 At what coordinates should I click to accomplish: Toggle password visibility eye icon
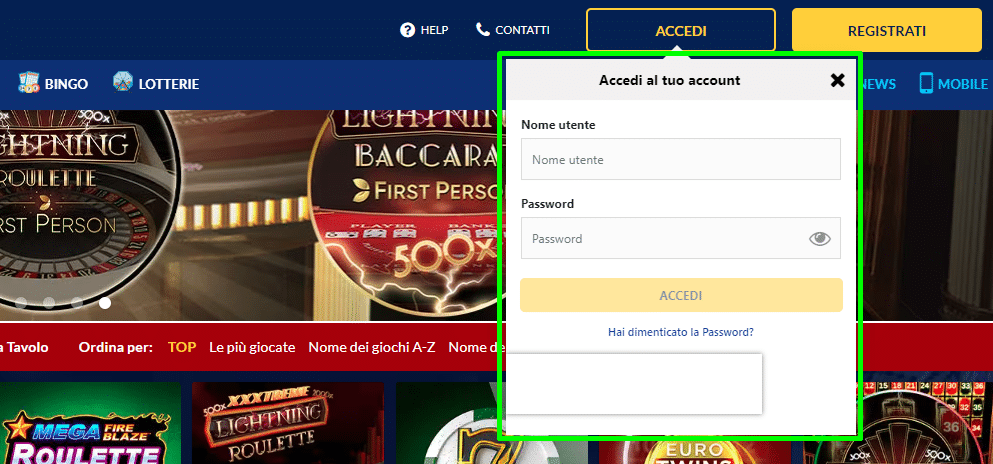[x=819, y=239]
